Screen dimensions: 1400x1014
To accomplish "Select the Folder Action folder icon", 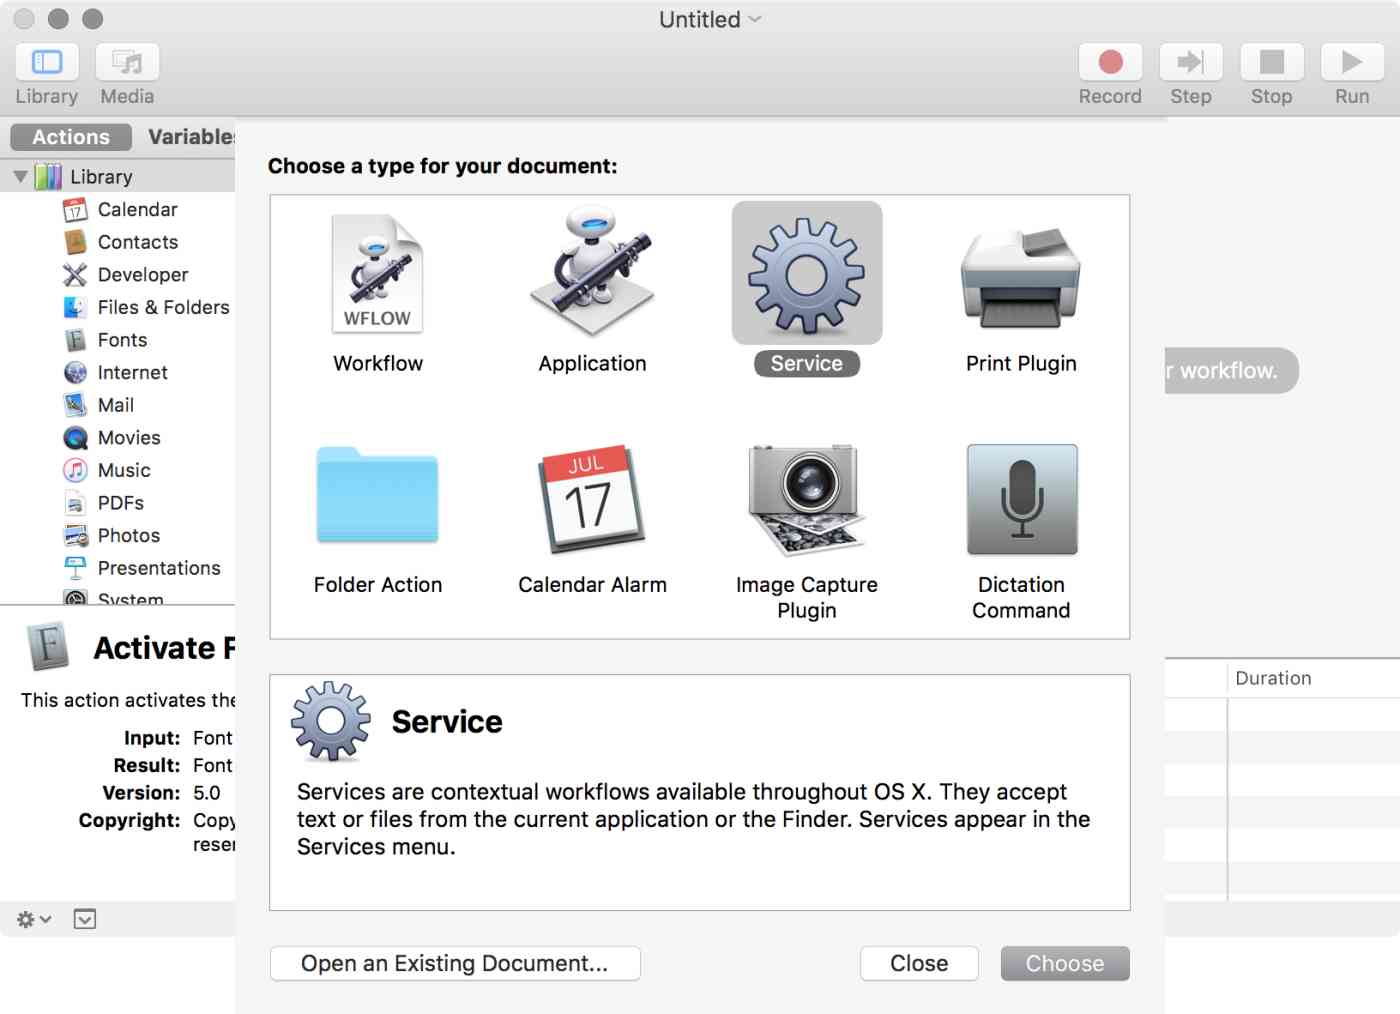I will 377,495.
